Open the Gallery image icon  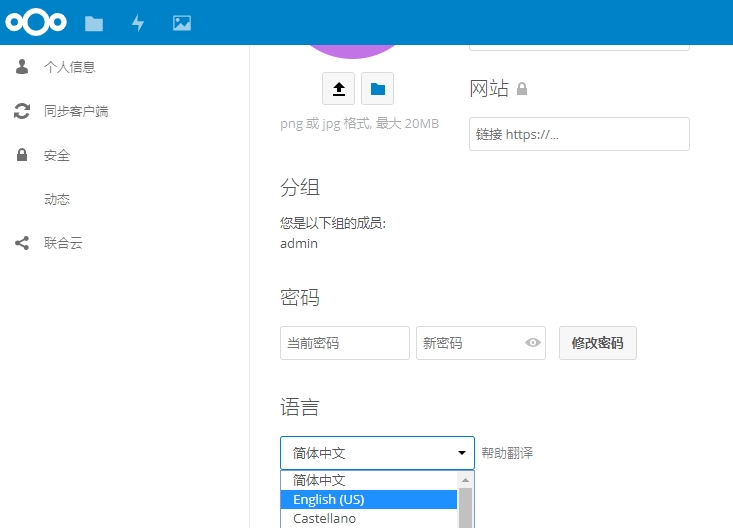(x=181, y=23)
